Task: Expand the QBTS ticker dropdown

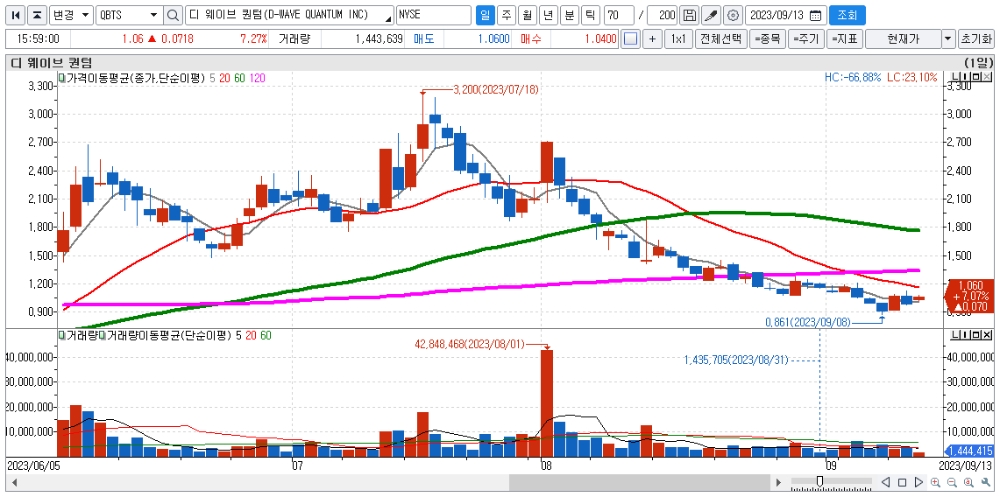Action: 154,15
